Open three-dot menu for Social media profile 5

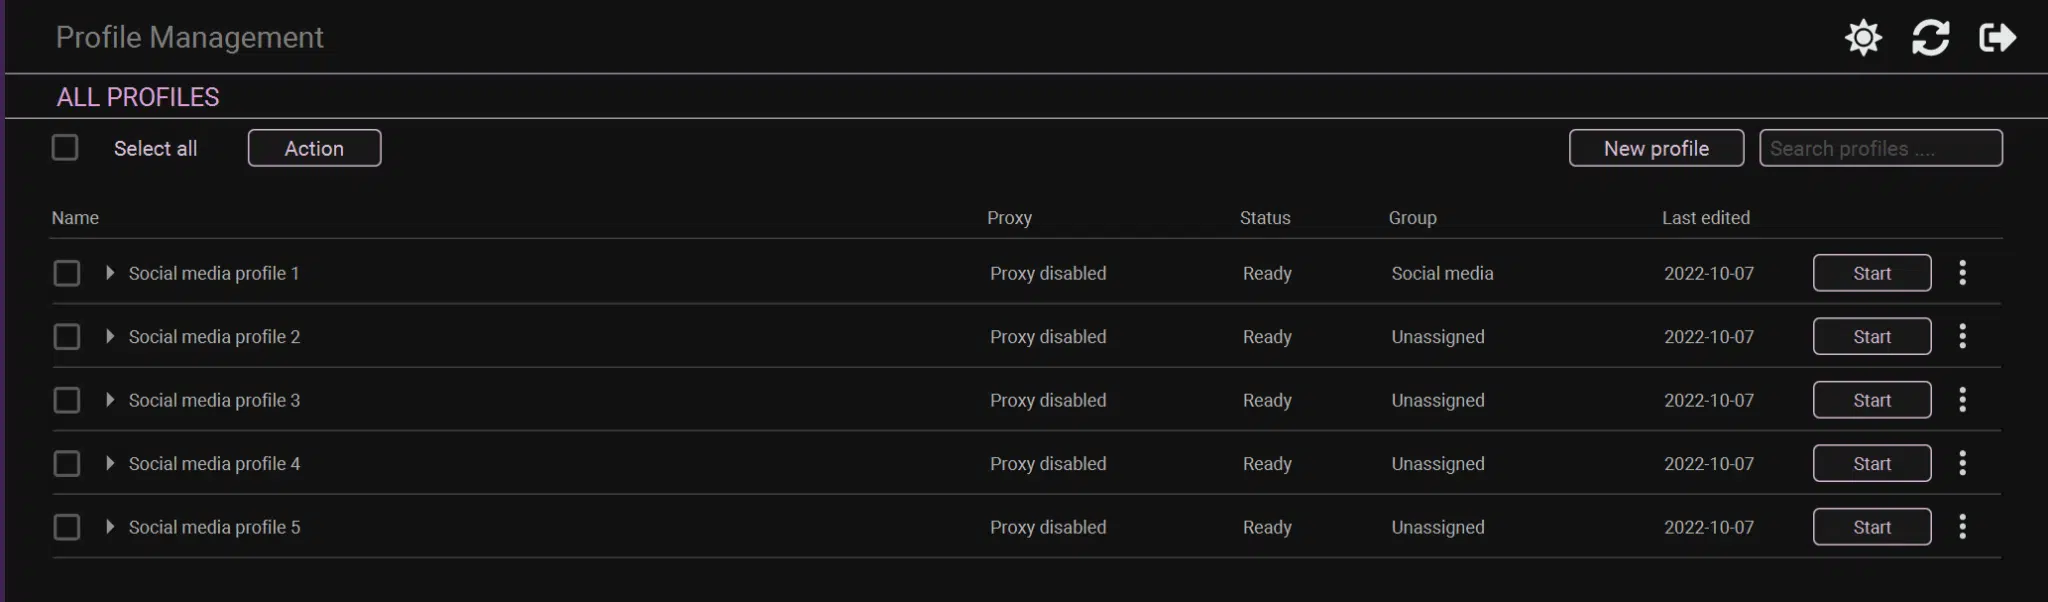[1962, 527]
